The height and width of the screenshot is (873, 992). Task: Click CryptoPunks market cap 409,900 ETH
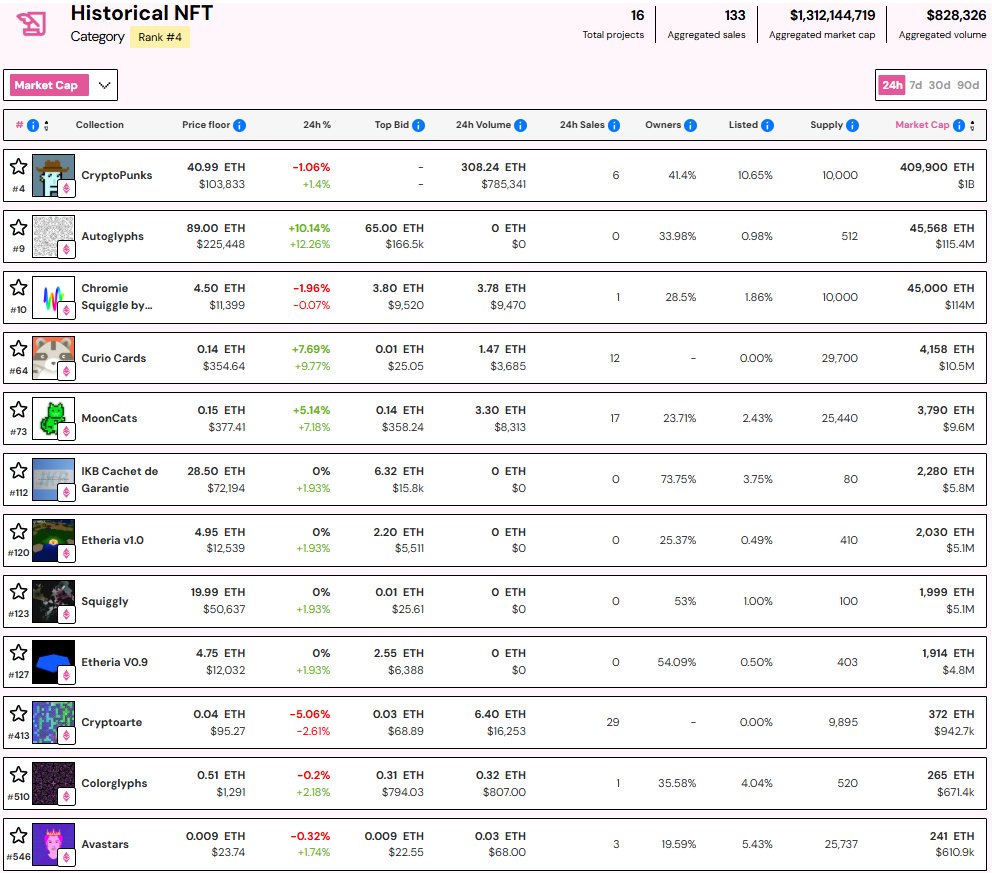[937, 167]
